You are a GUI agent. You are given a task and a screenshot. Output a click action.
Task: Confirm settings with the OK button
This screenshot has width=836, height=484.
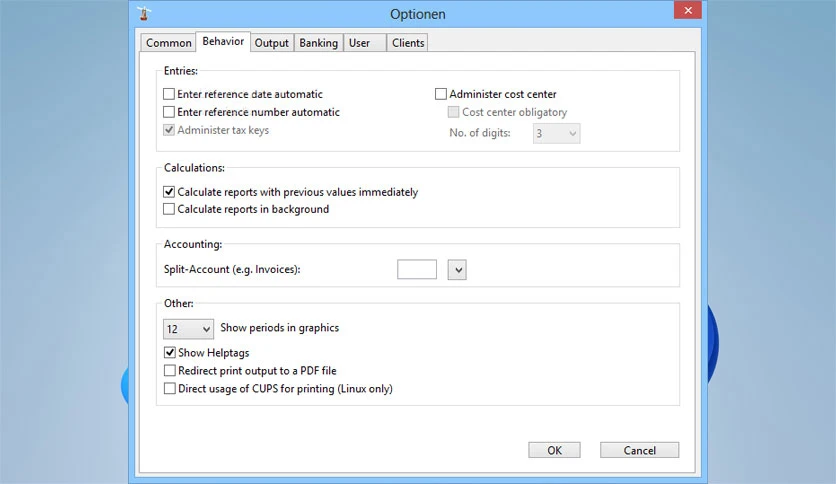click(x=554, y=450)
